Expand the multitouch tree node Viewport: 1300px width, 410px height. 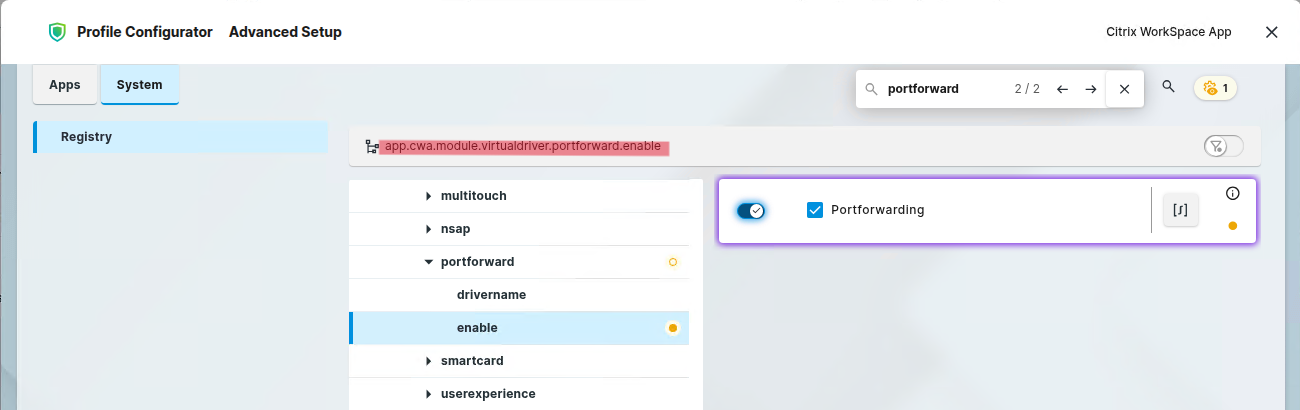click(x=429, y=196)
